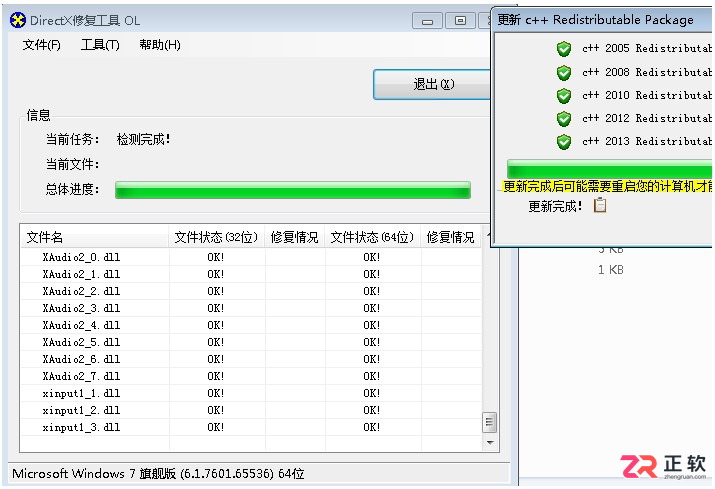Viewport: 715px width, 489px height.
Task: Open the 工具(T) menu
Action: (100, 45)
